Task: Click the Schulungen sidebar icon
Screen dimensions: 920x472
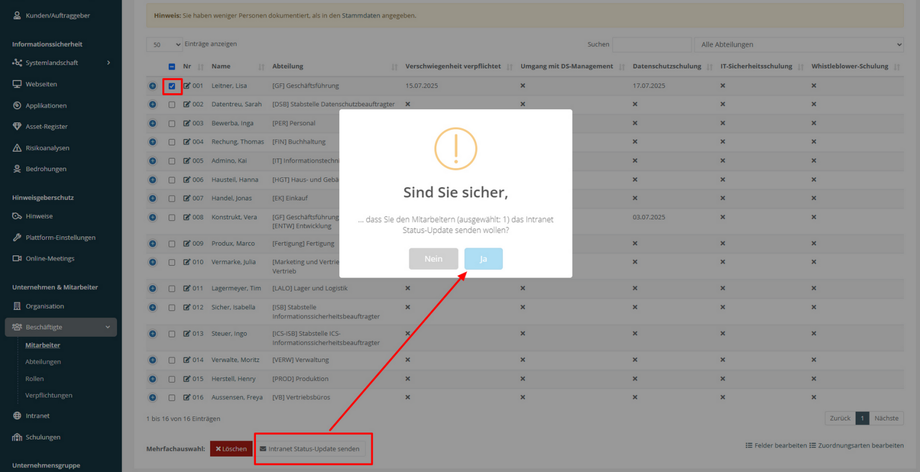Action: click(x=17, y=437)
